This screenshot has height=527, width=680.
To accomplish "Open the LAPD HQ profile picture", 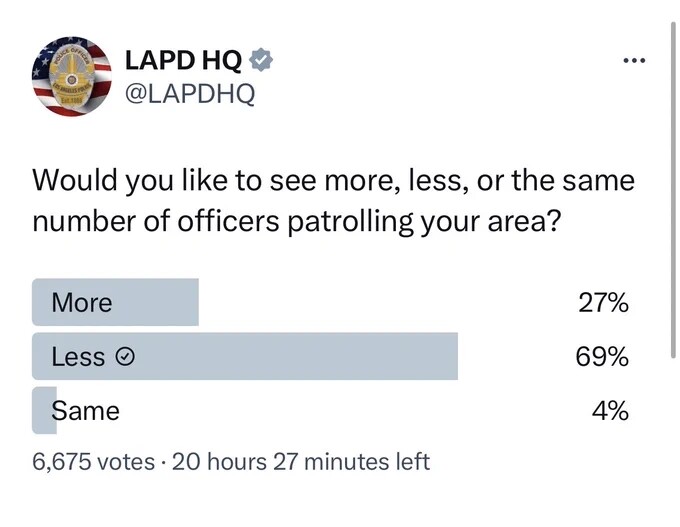I will point(72,78).
